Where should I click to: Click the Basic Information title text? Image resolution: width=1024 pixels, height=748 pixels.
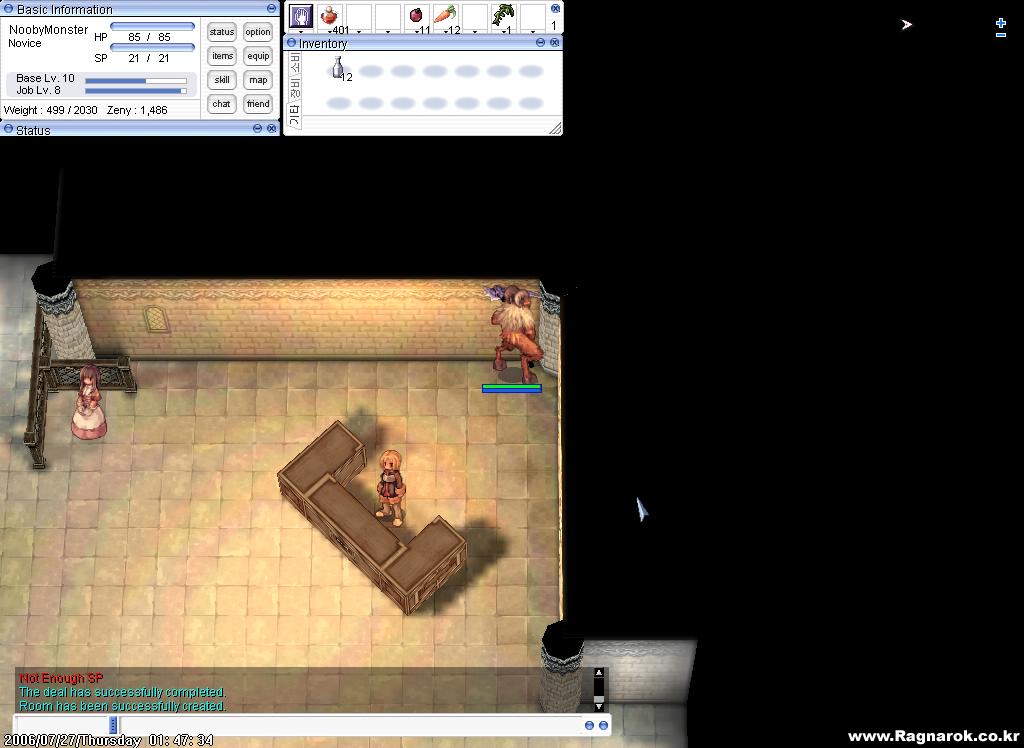[64, 10]
